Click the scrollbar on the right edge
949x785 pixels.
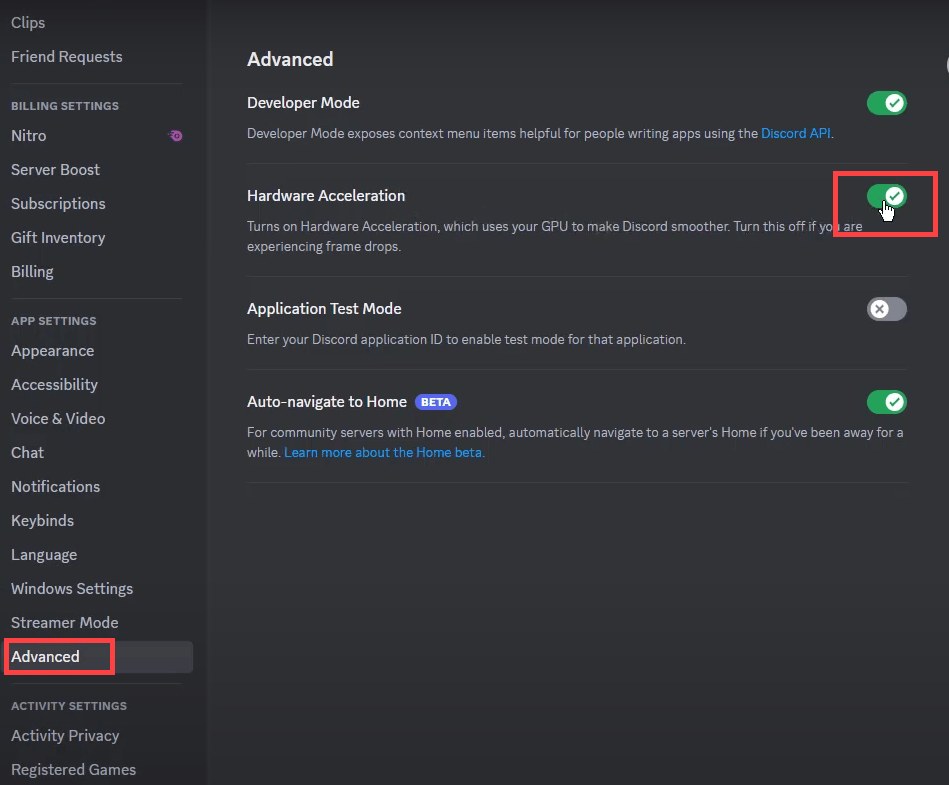click(944, 63)
